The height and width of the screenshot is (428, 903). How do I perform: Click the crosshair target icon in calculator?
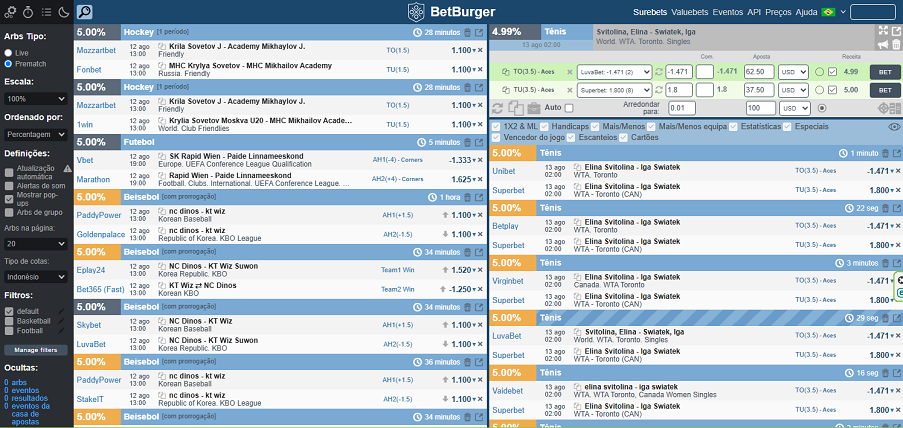click(883, 108)
